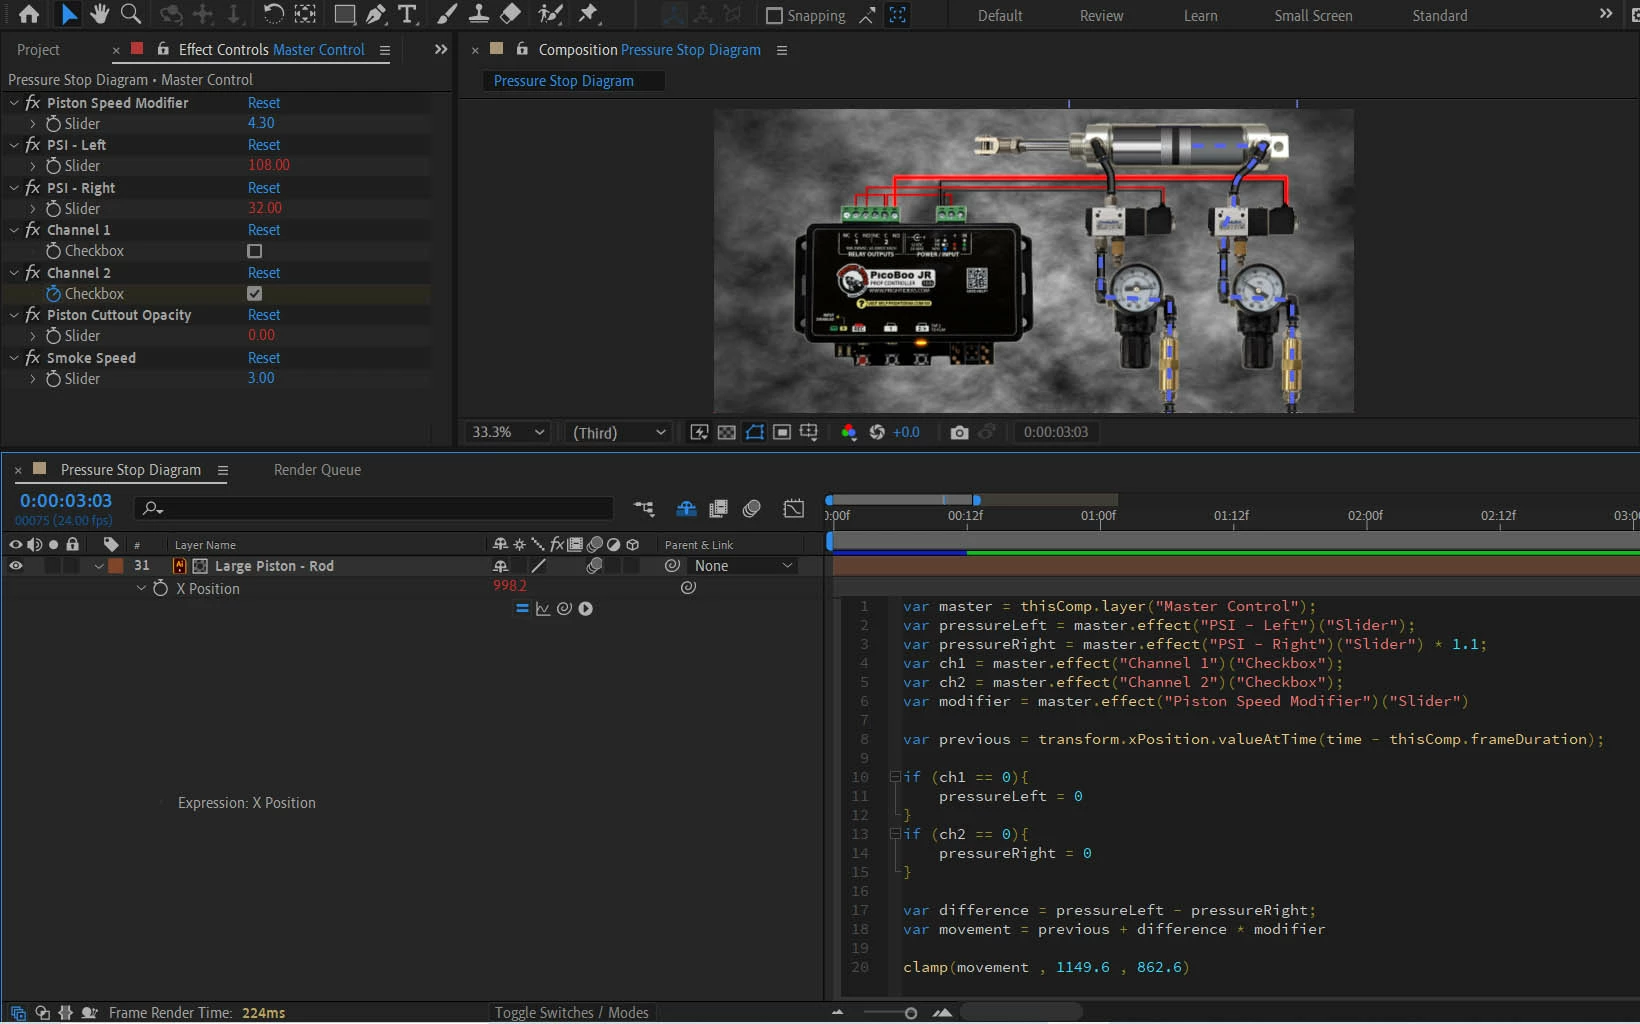The image size is (1640, 1024).
Task: Click the Large Piston - Rod label color swatch
Action: [116, 566]
